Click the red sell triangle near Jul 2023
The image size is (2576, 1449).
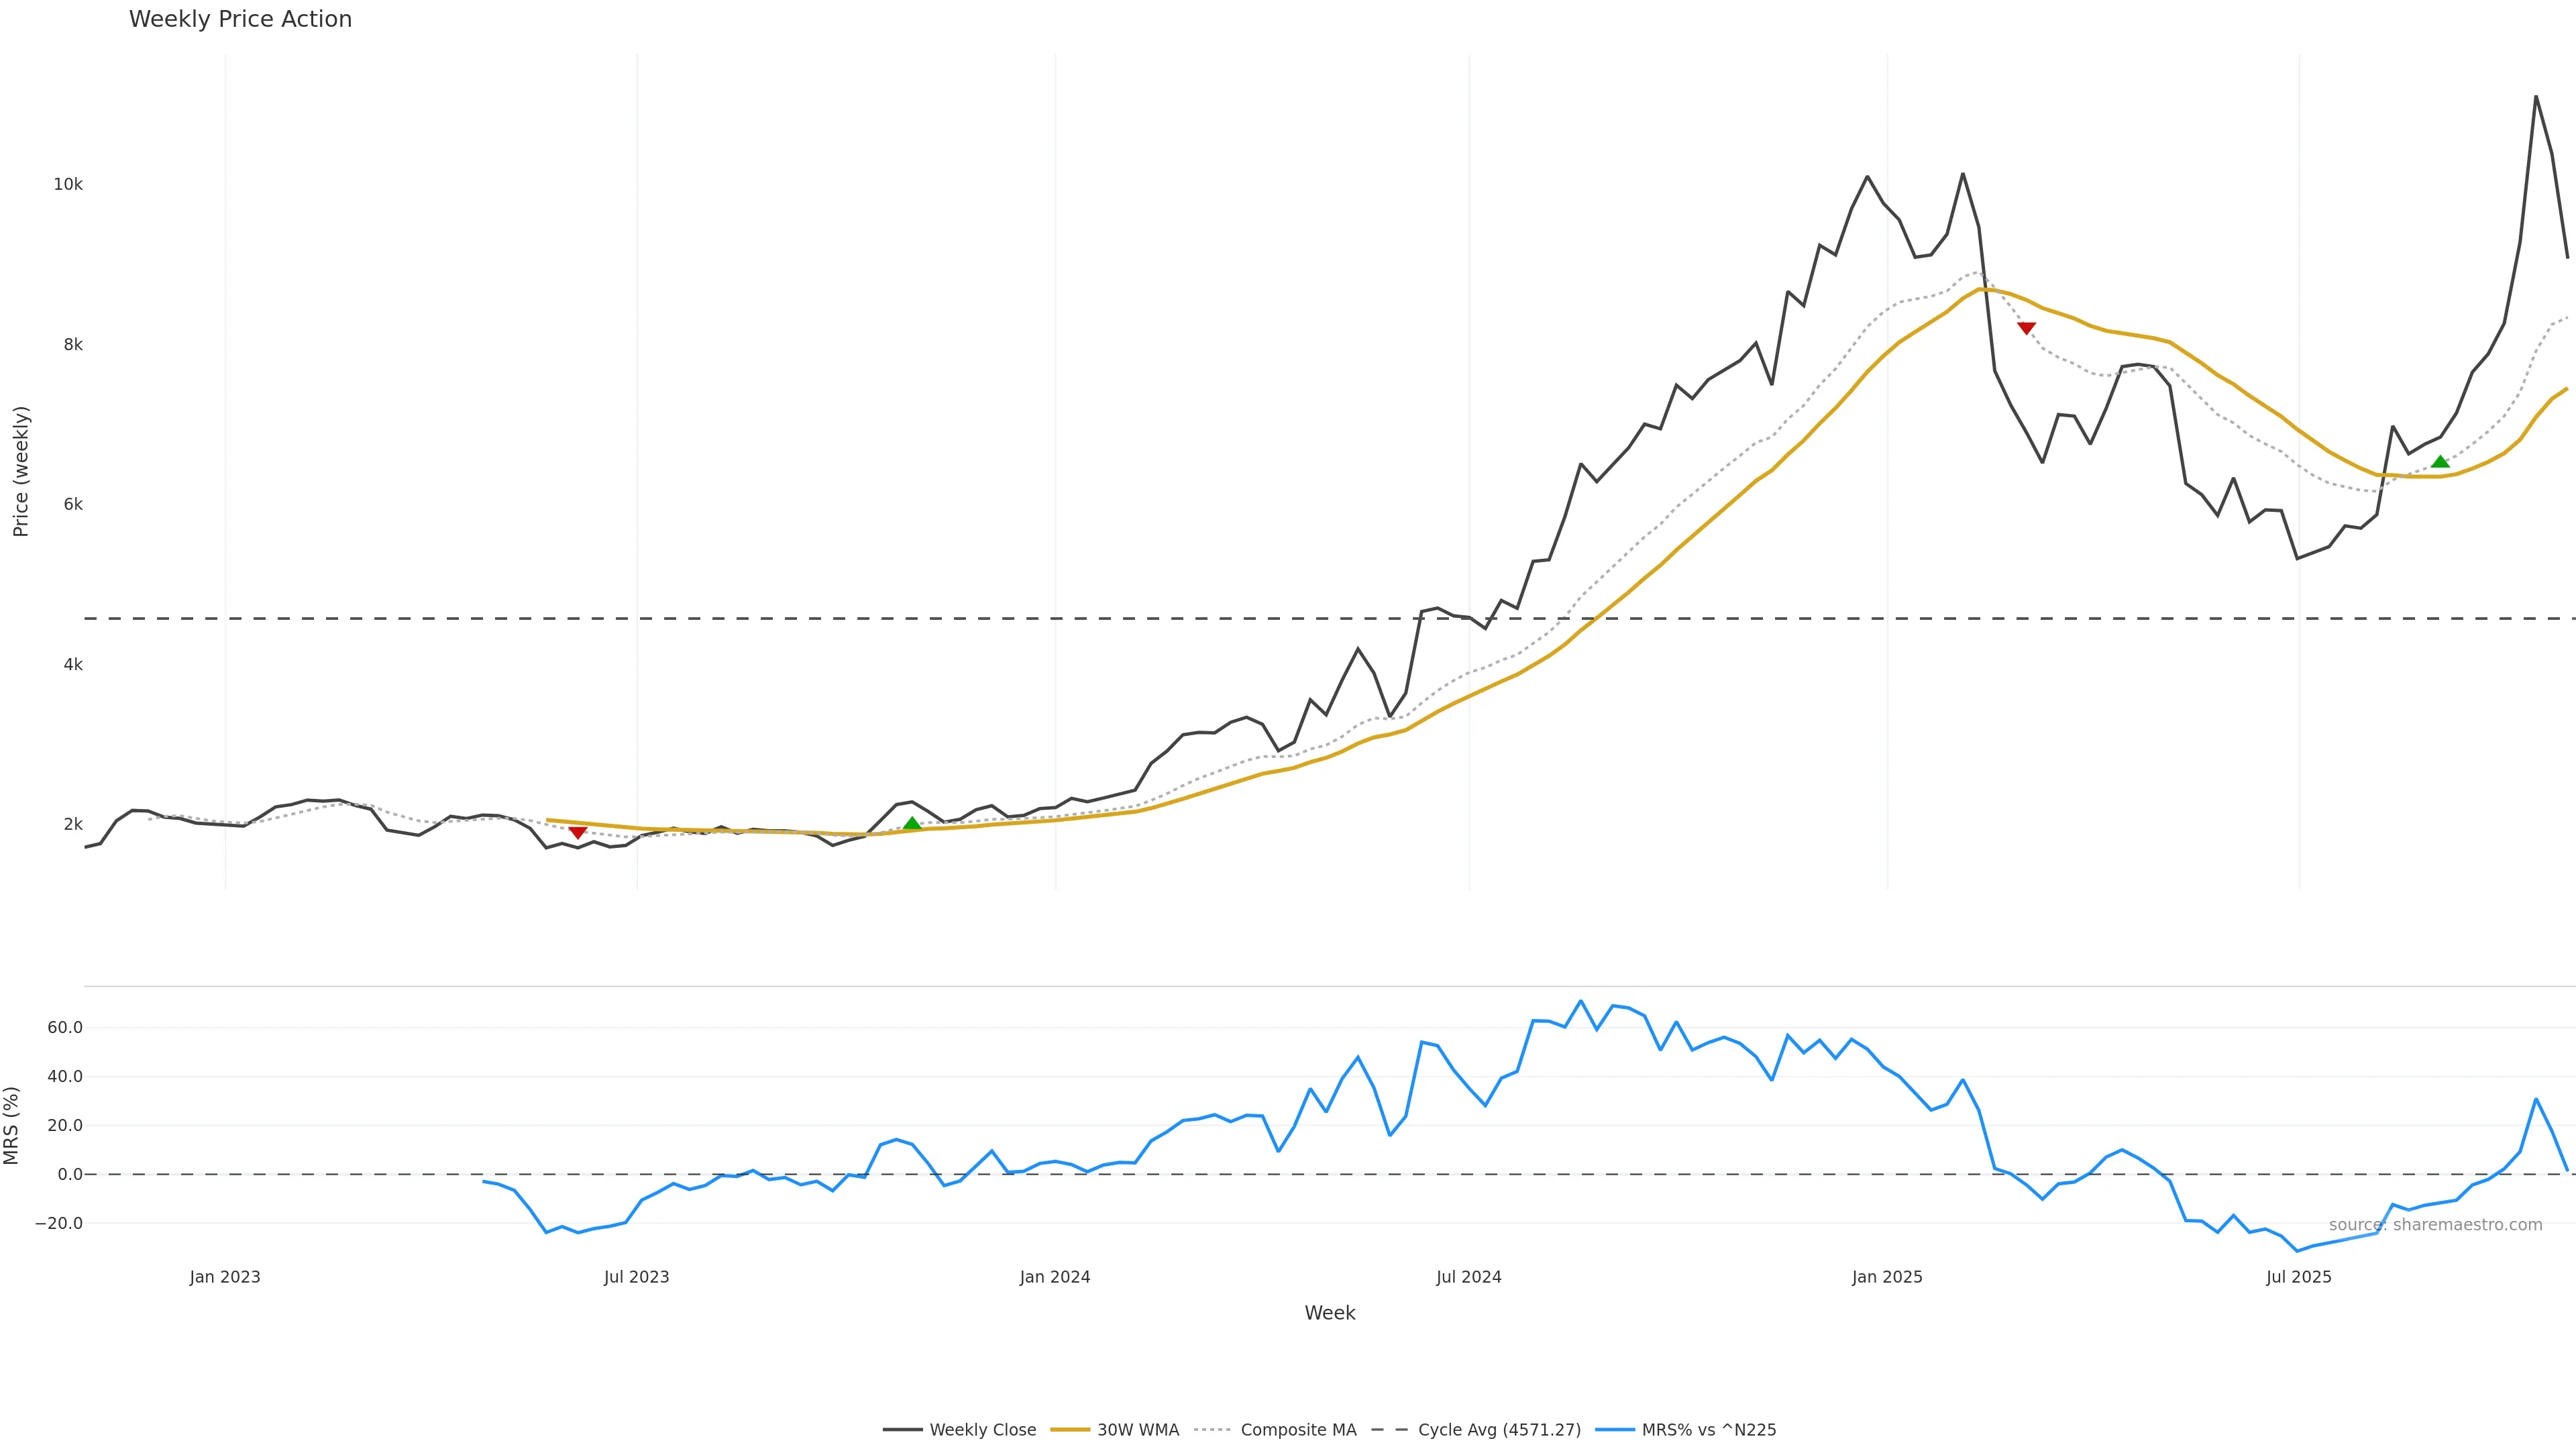click(x=577, y=832)
